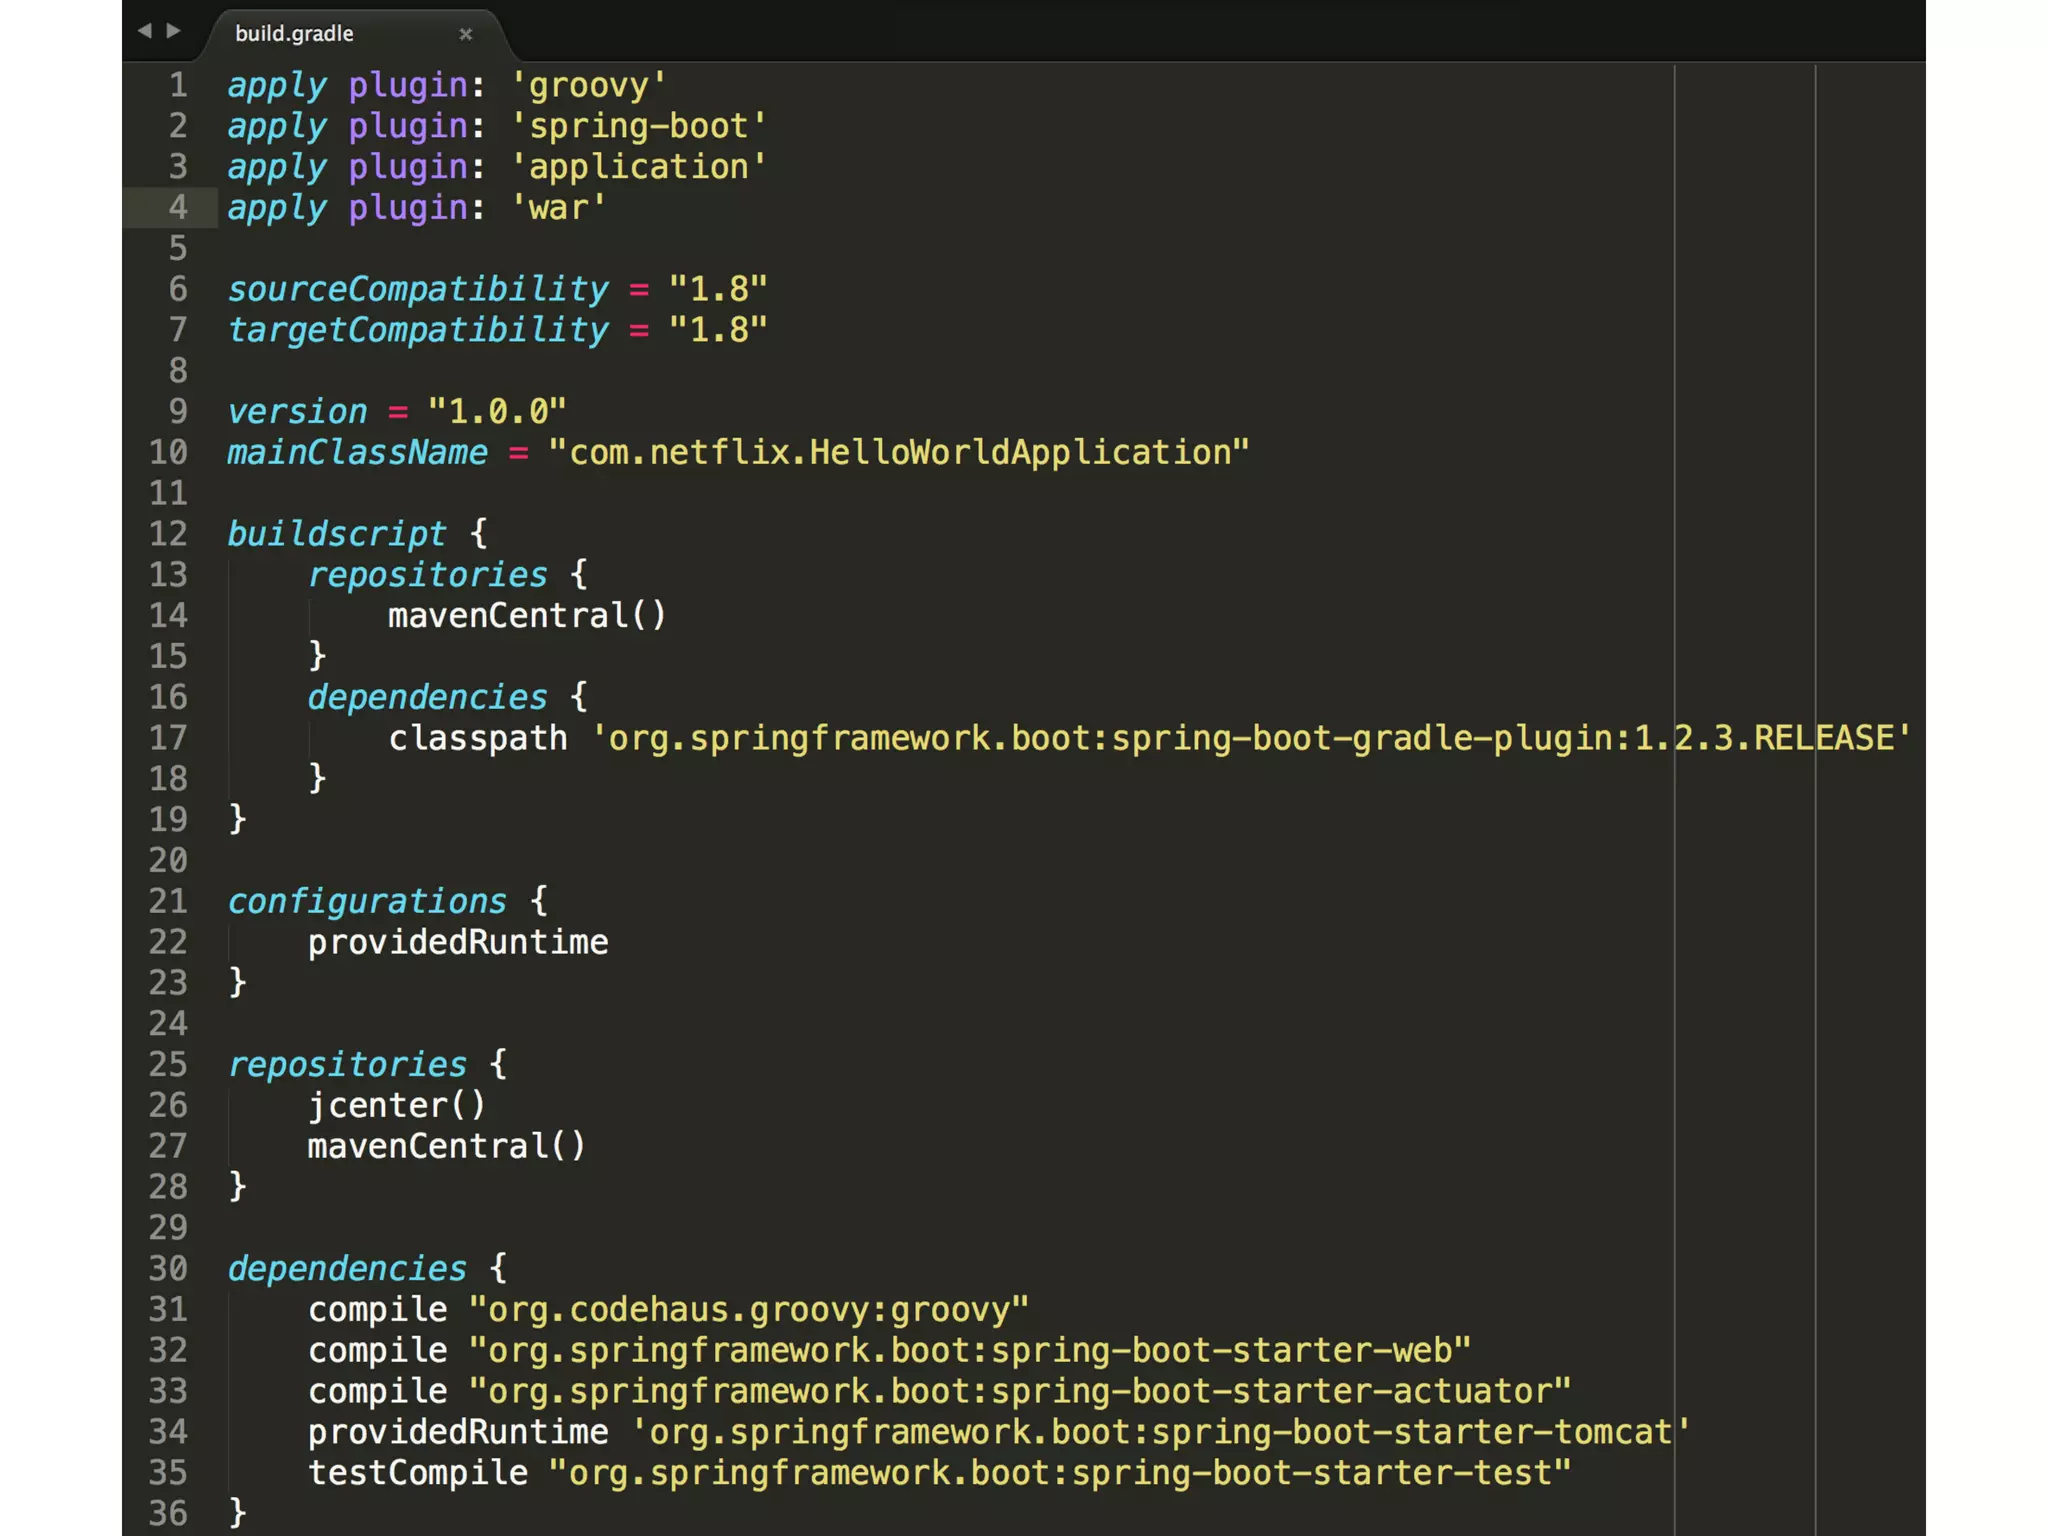The width and height of the screenshot is (2048, 1536).
Task: Place cursor in 'spring-boot' plugin string
Action: point(638,127)
